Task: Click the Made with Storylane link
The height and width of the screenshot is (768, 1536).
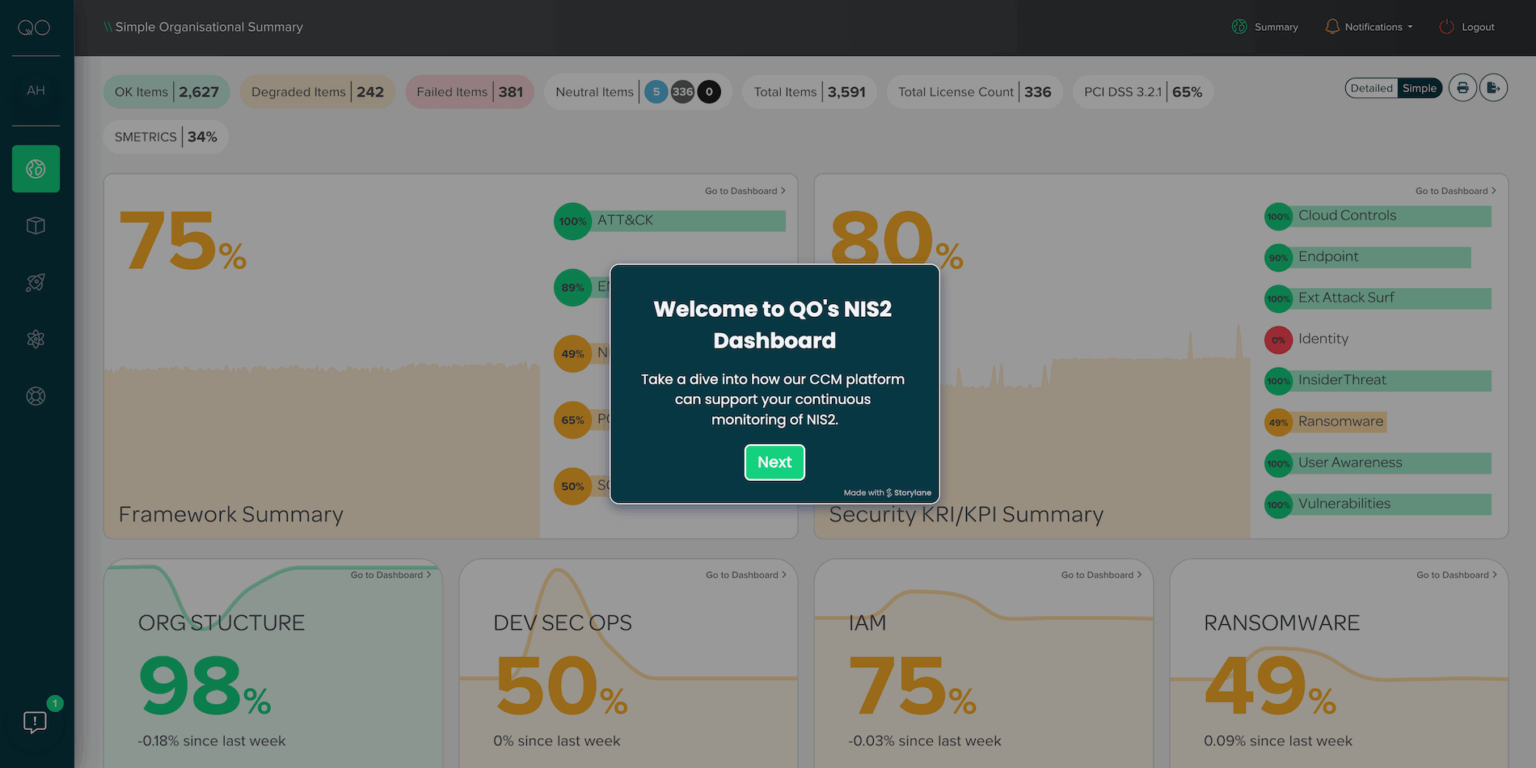Action: [x=887, y=492]
